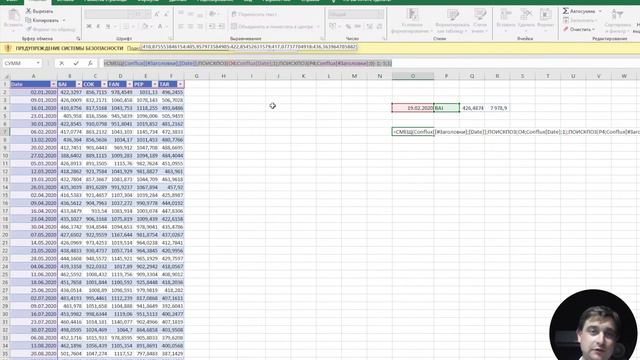Open the number format dropdown

coord(380,14)
